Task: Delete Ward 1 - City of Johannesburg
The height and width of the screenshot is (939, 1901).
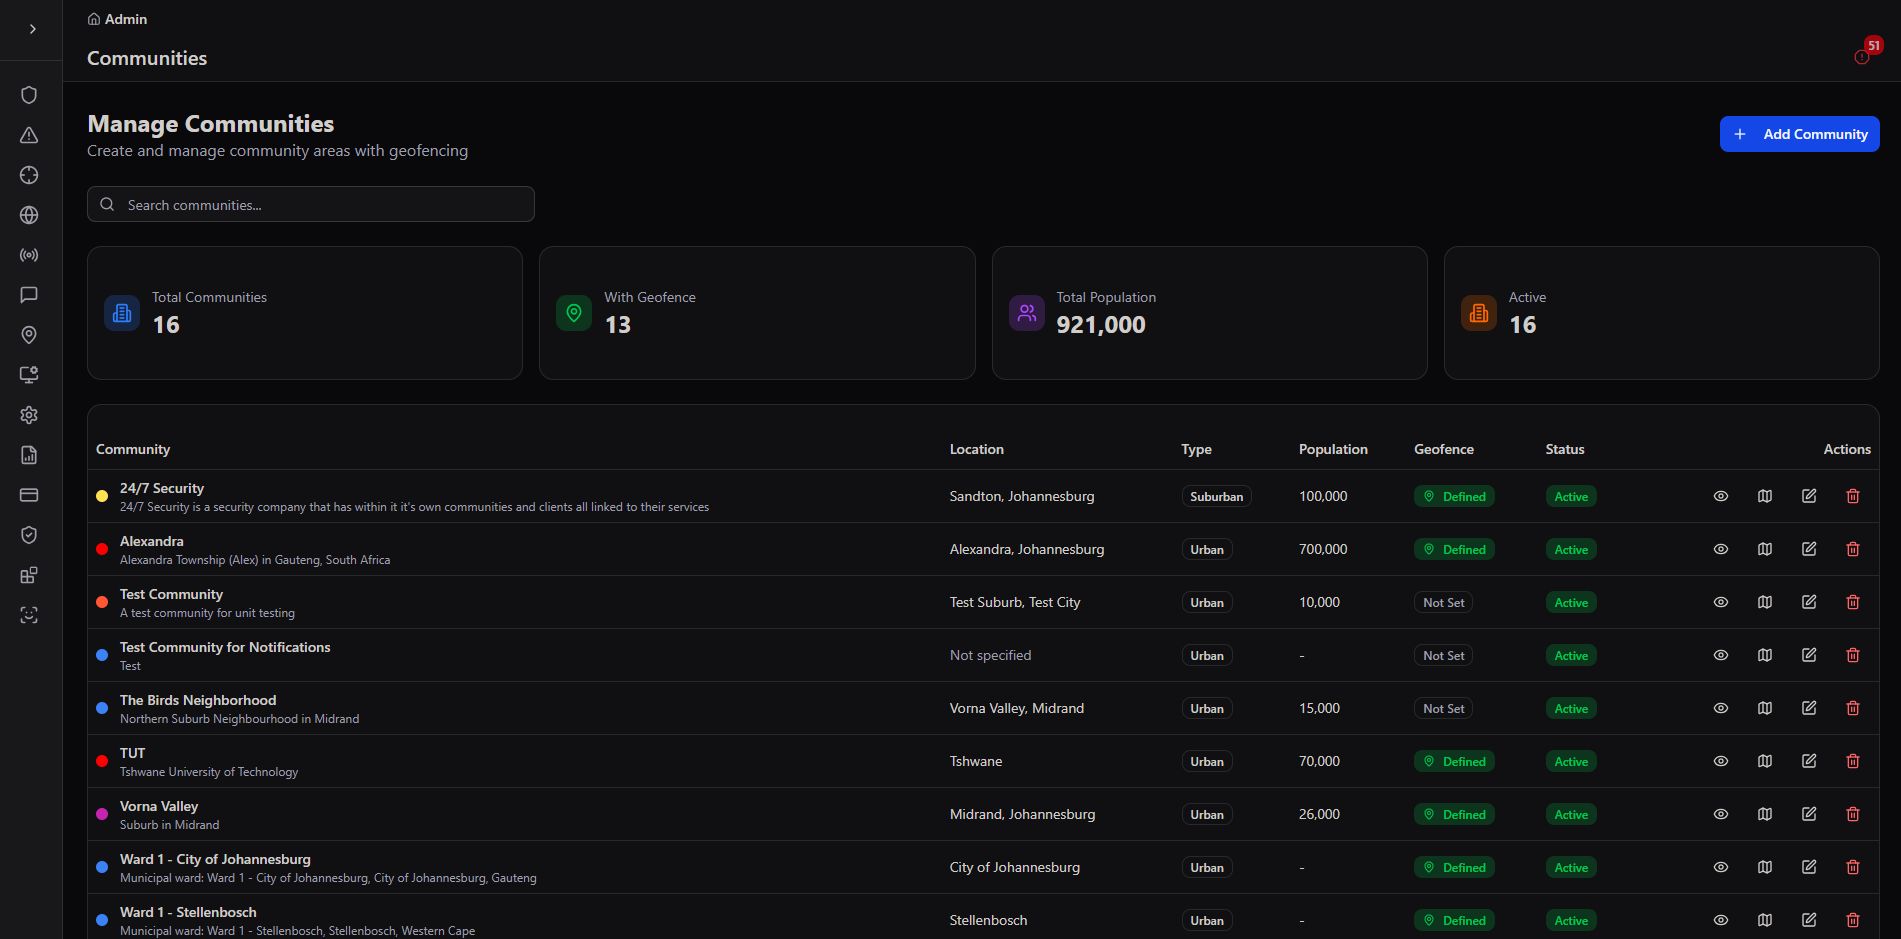Action: (x=1853, y=867)
